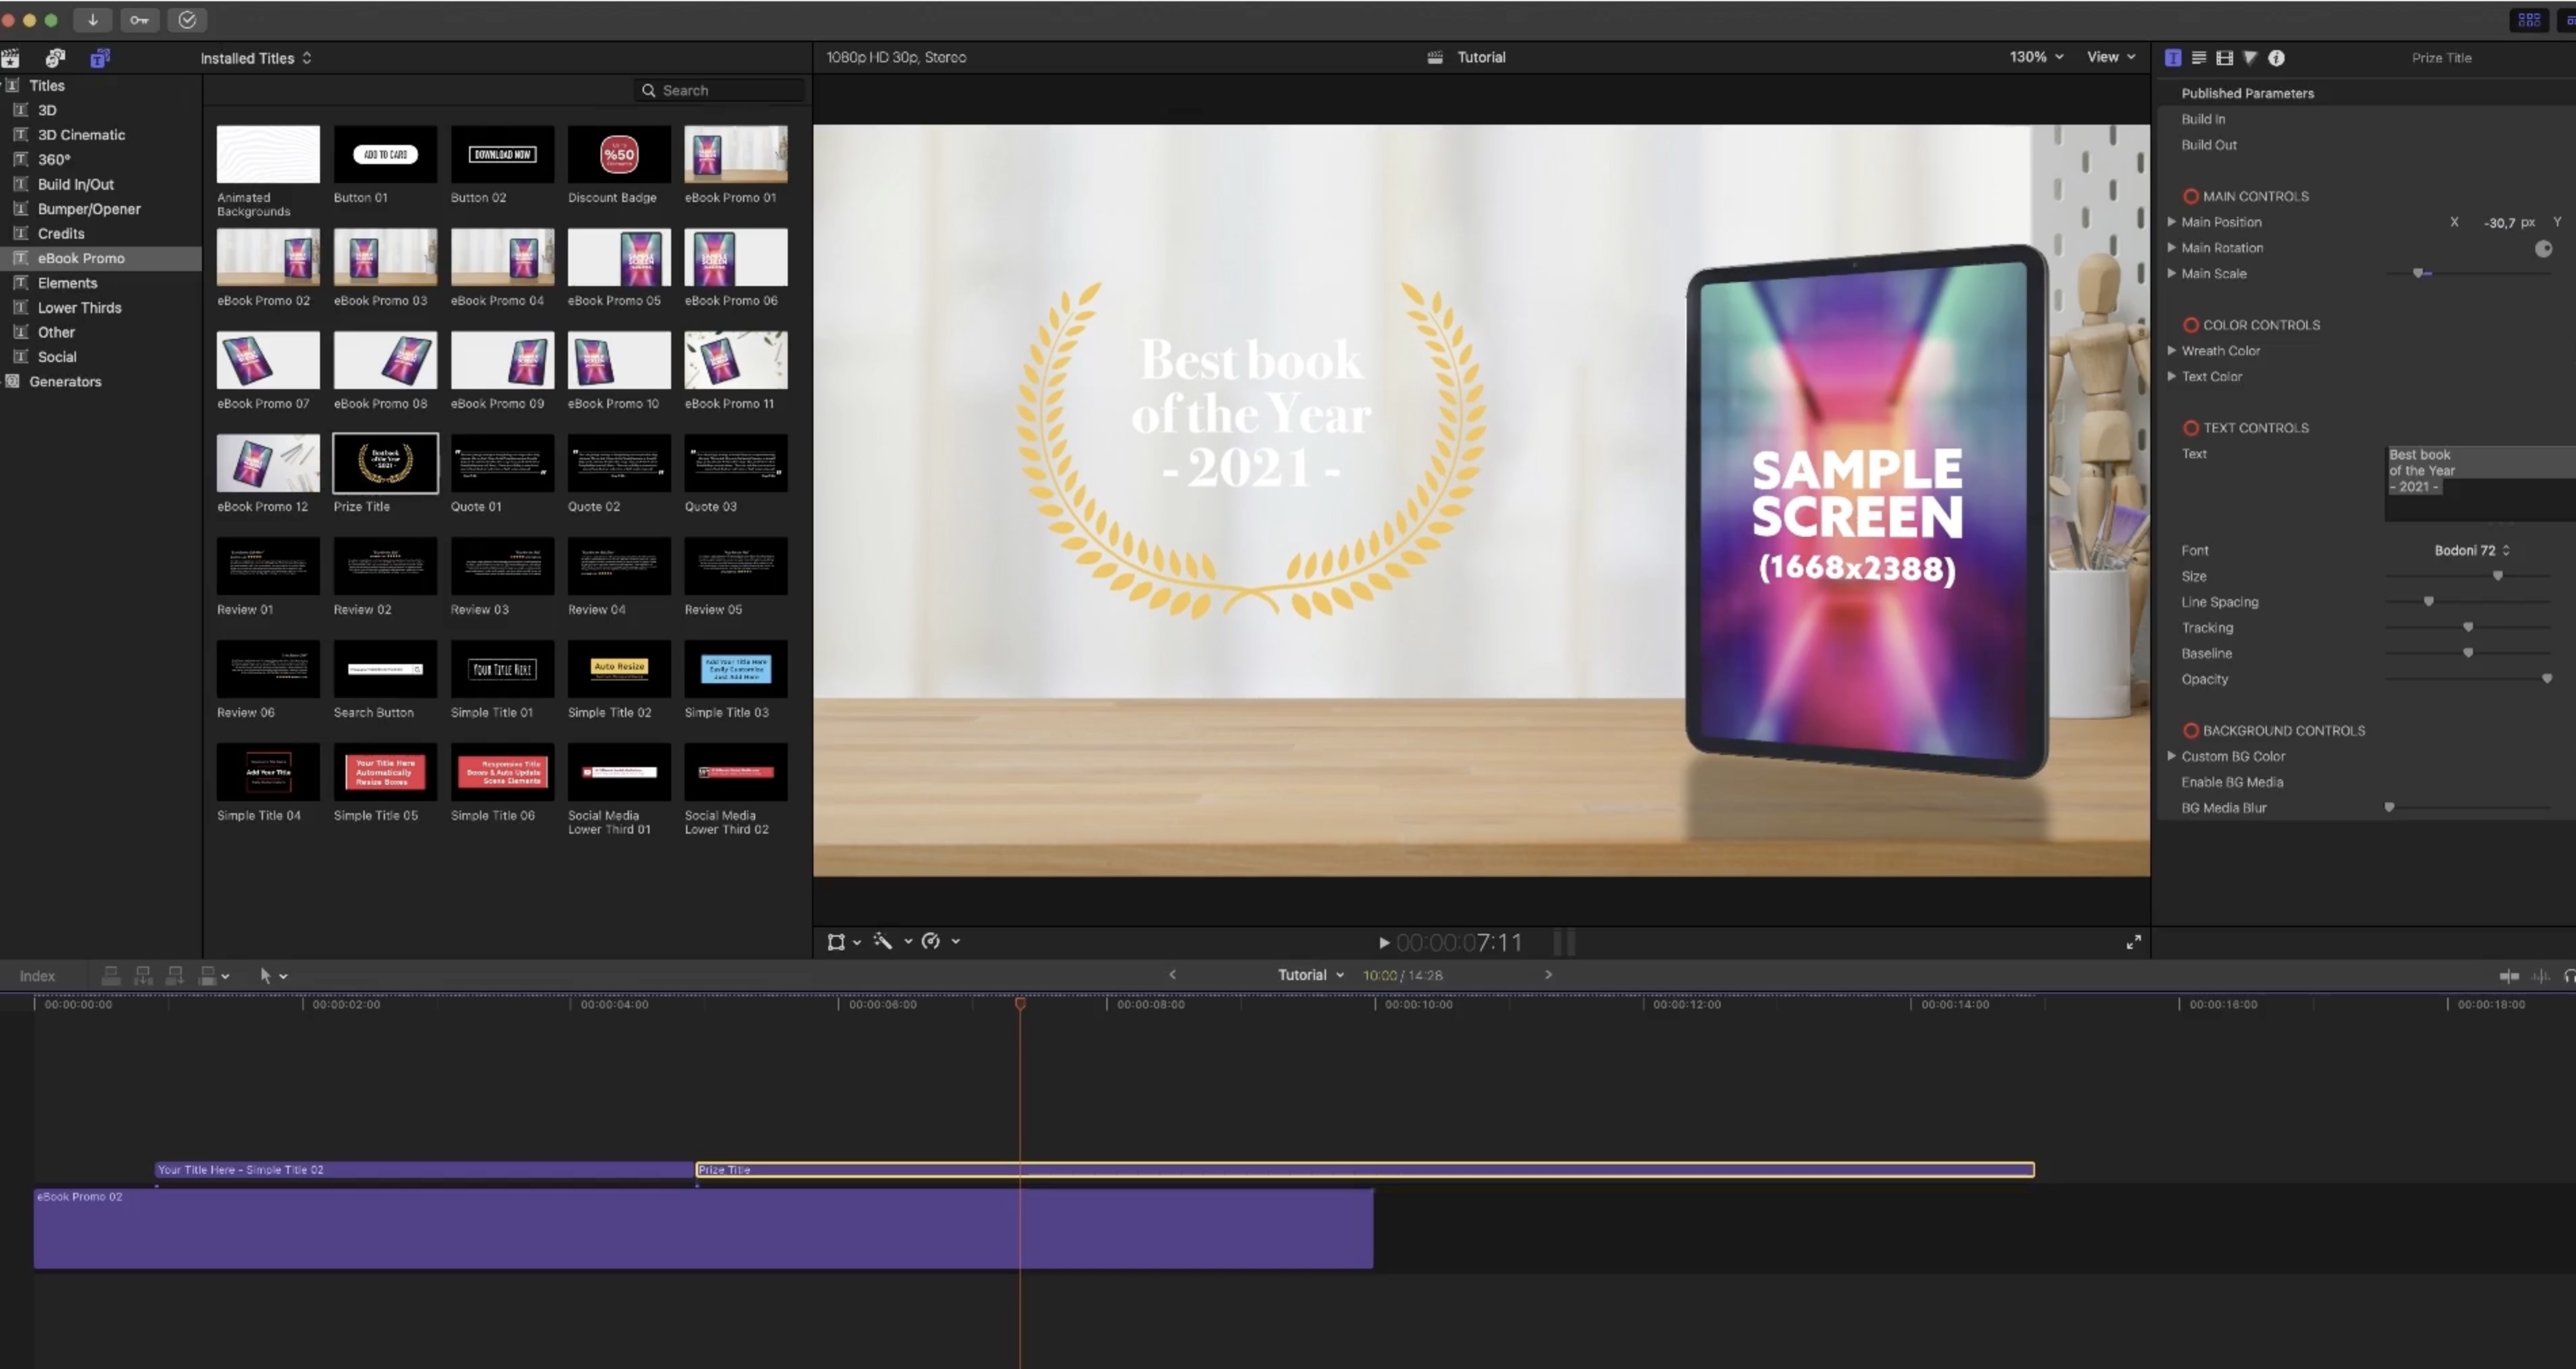
Task: Open the Text inspector icon
Action: pos(2198,58)
